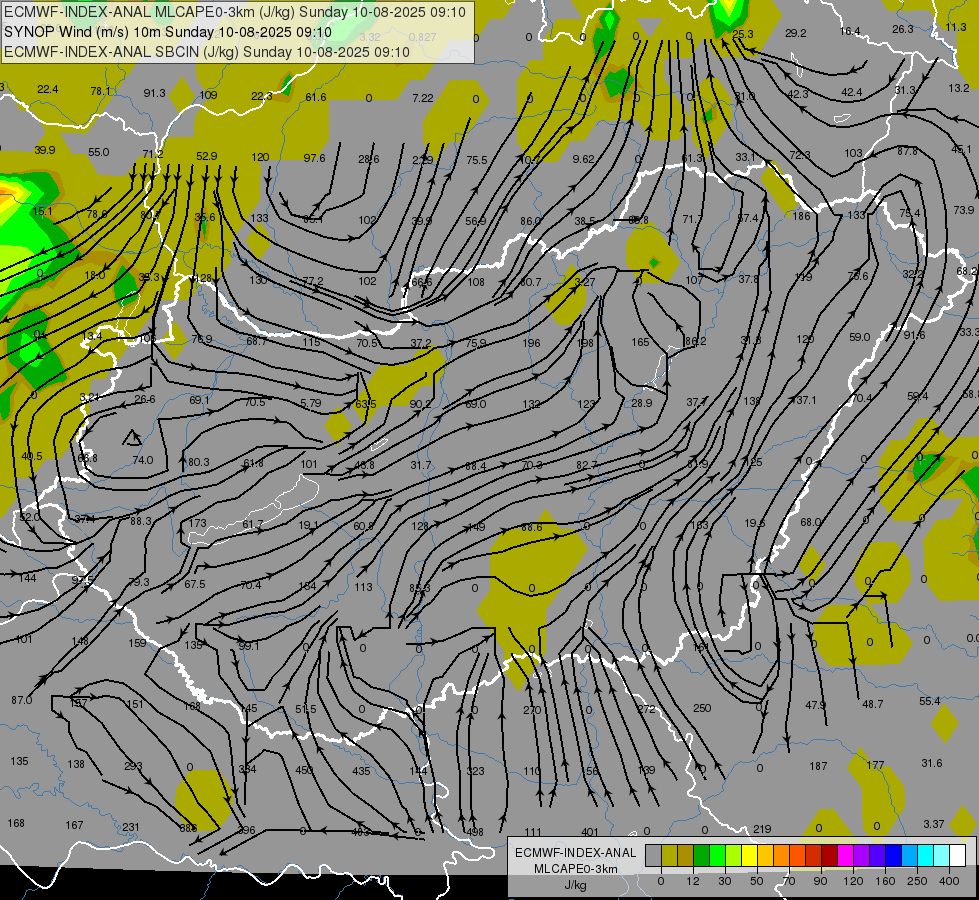Click the 'J/kg' unit label in the legend

coord(575,885)
